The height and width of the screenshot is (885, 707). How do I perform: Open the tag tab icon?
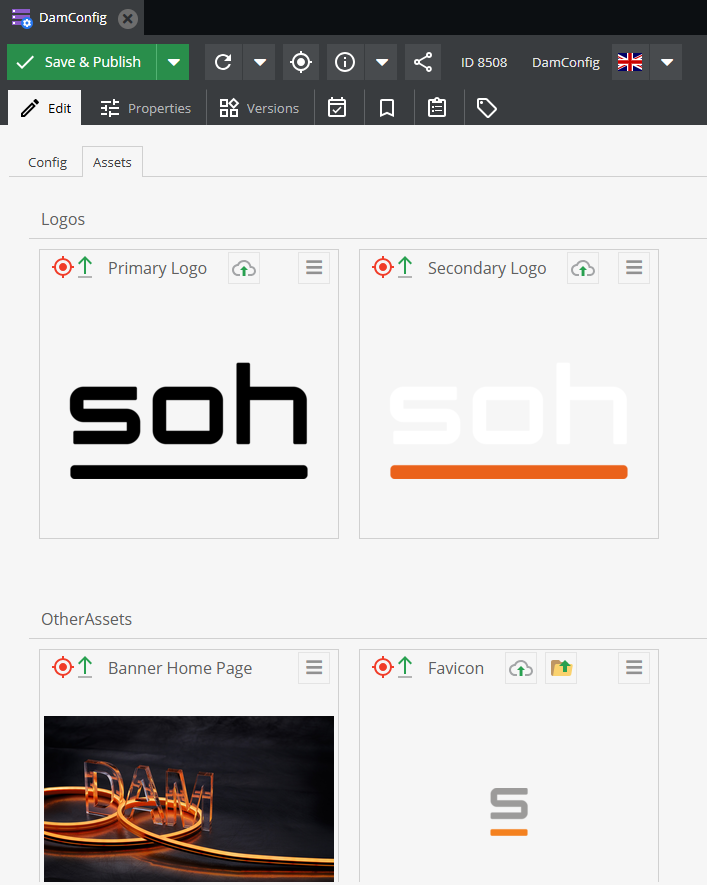[487, 108]
